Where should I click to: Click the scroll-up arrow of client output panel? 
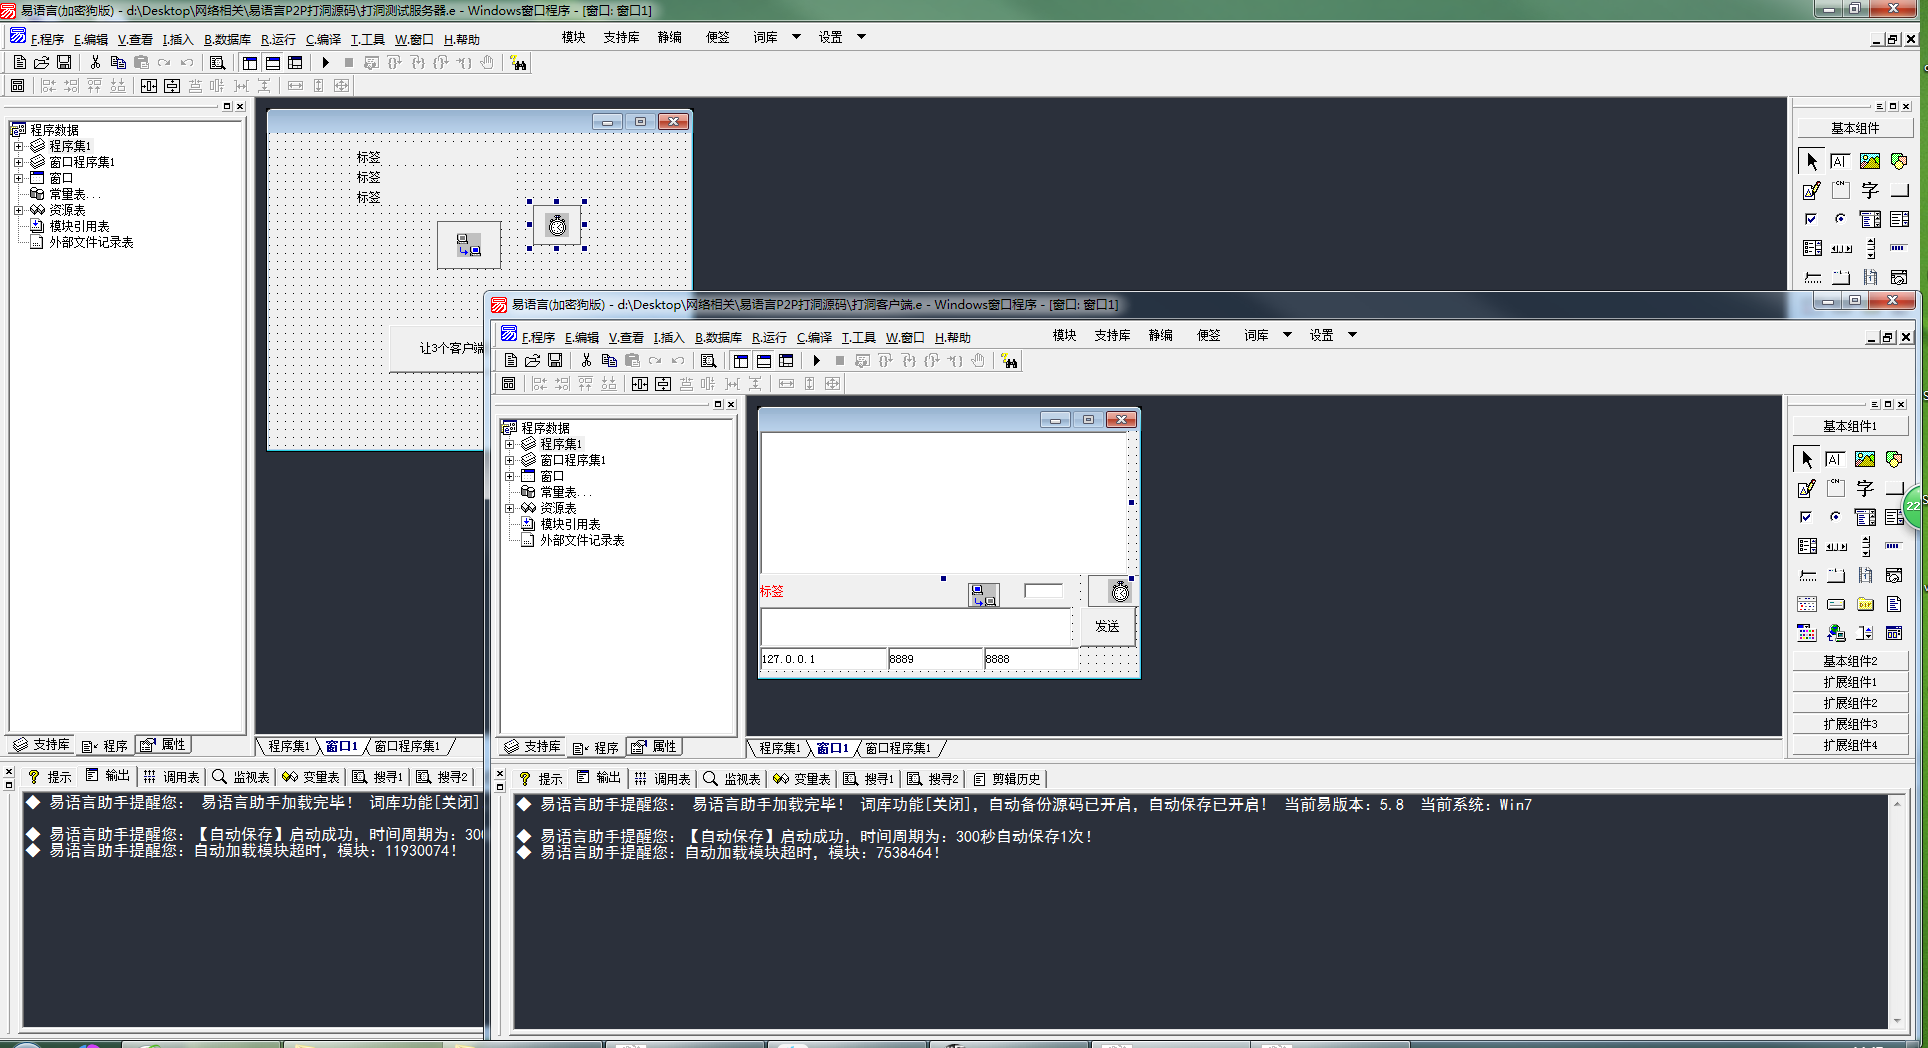1897,803
